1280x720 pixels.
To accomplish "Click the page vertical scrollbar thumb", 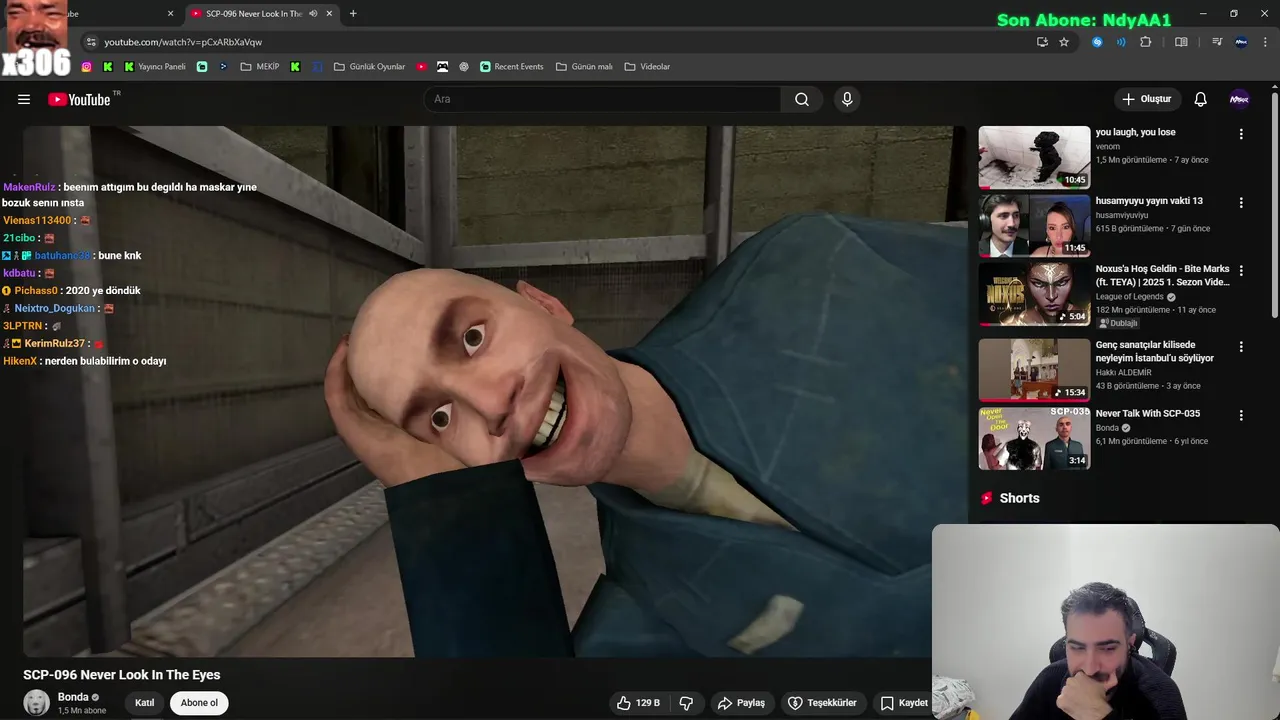I will [1275, 205].
